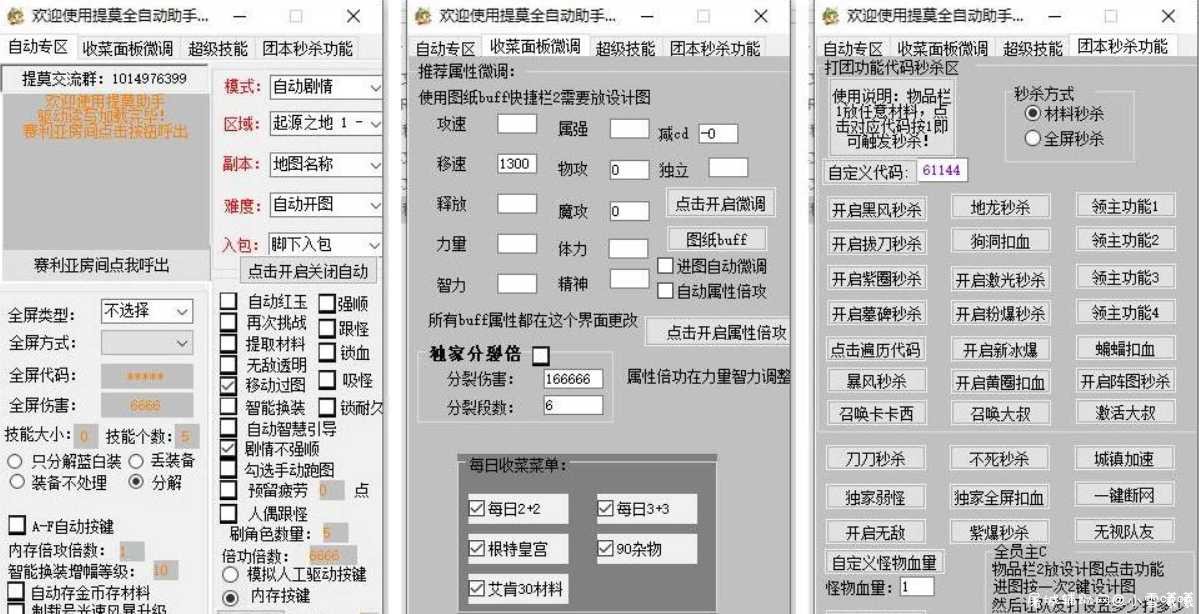Tick the 自动属性倍攻 checkbox
Image resolution: width=1199 pixels, height=614 pixels.
(665, 291)
